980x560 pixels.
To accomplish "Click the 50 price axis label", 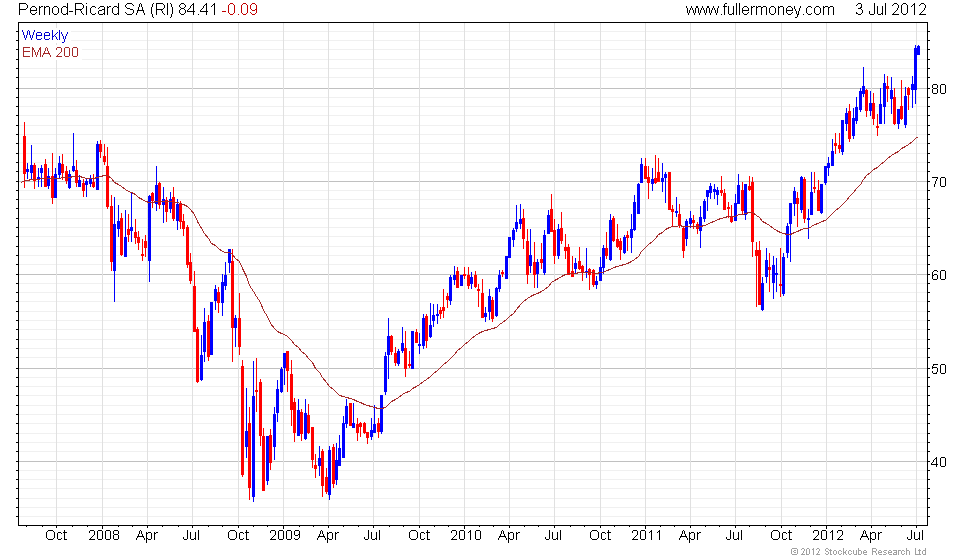I will pyautogui.click(x=939, y=369).
